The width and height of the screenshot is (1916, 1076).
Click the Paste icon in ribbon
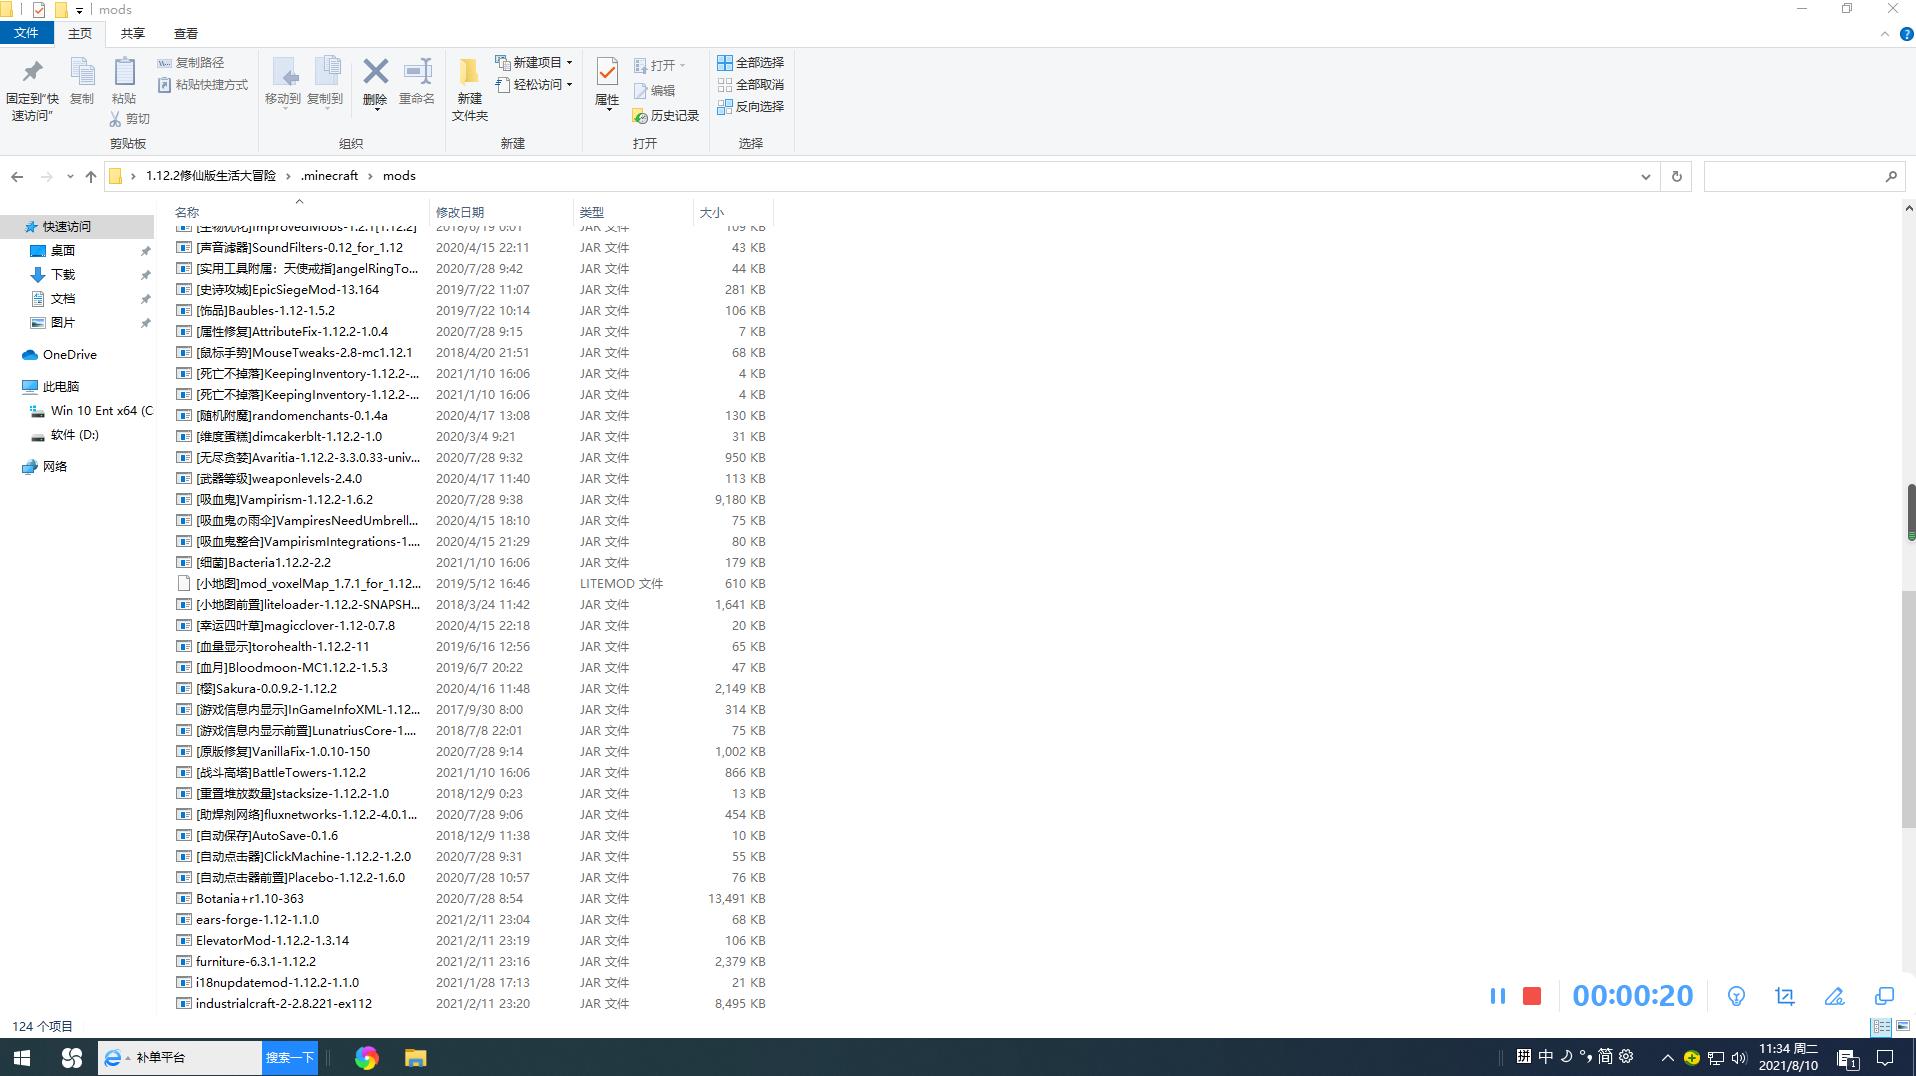click(124, 71)
